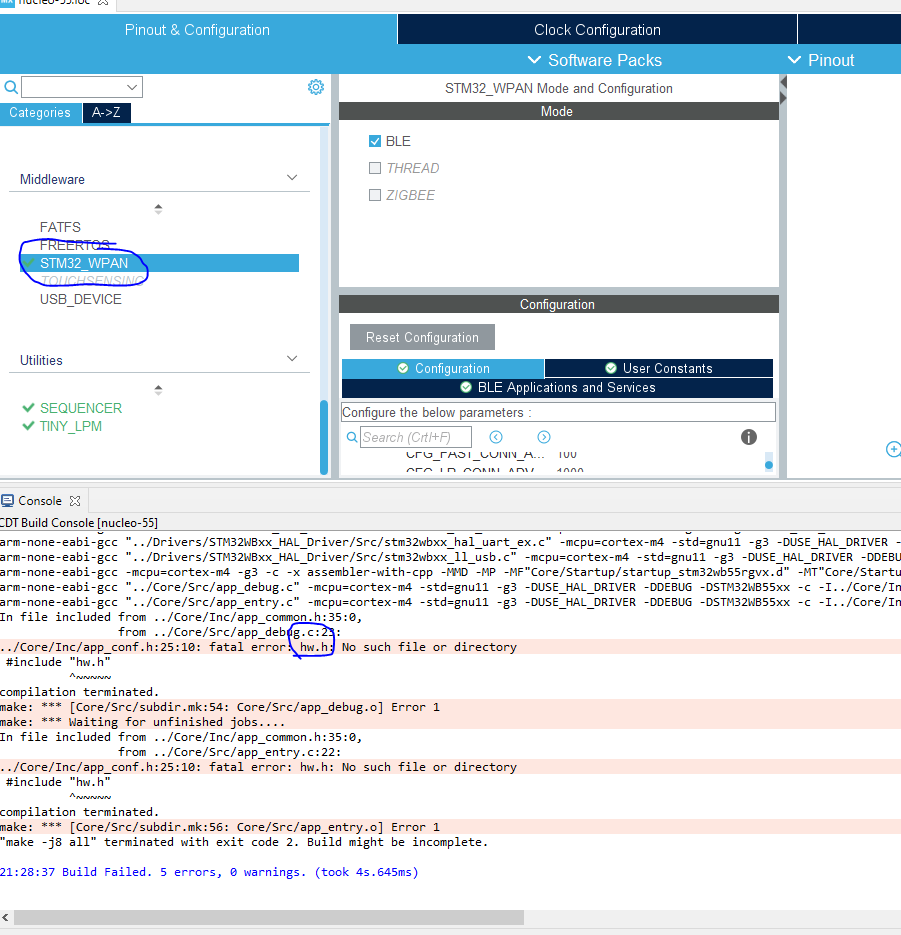Click the search magnifier icon above Categories

11,88
